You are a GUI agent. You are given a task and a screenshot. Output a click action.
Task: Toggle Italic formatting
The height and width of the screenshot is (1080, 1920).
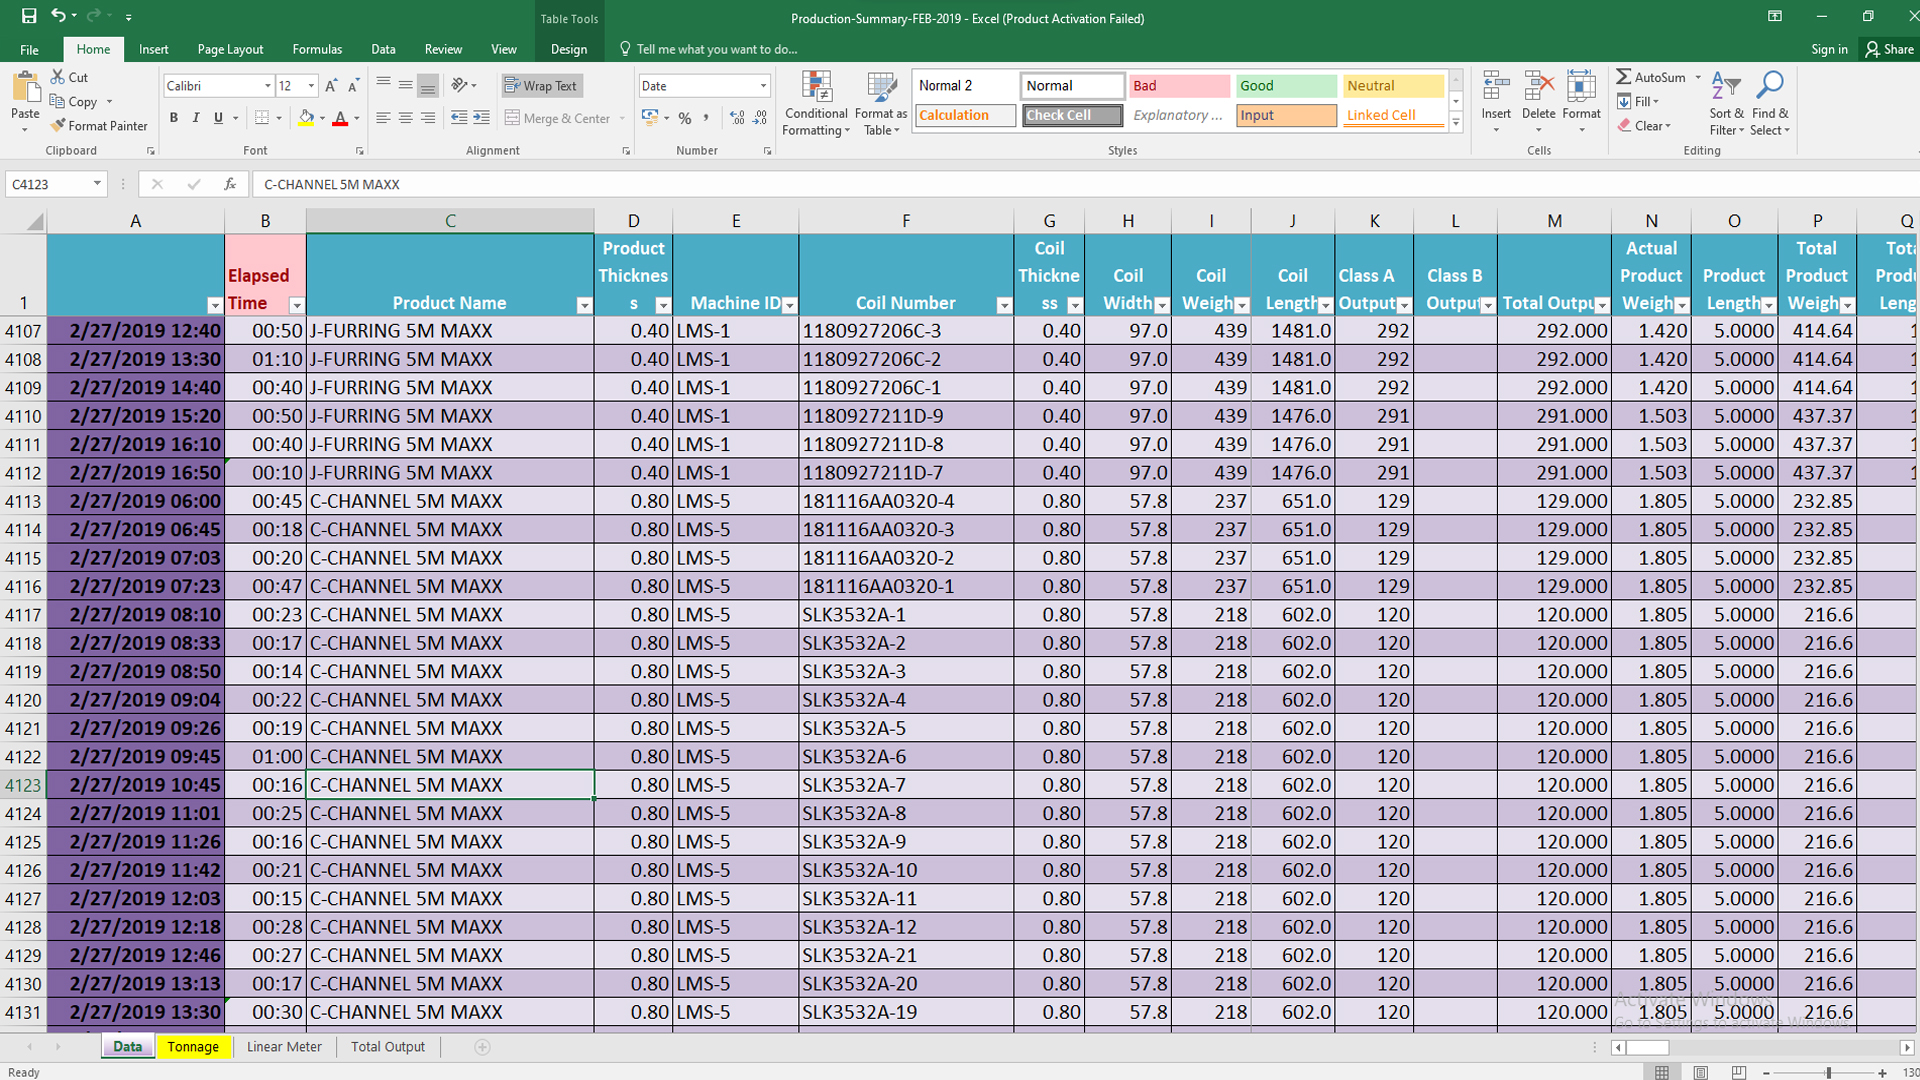(x=196, y=118)
